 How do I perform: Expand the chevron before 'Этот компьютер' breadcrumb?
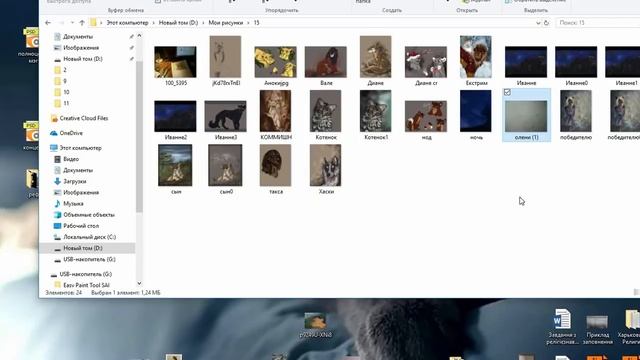pos(101,23)
